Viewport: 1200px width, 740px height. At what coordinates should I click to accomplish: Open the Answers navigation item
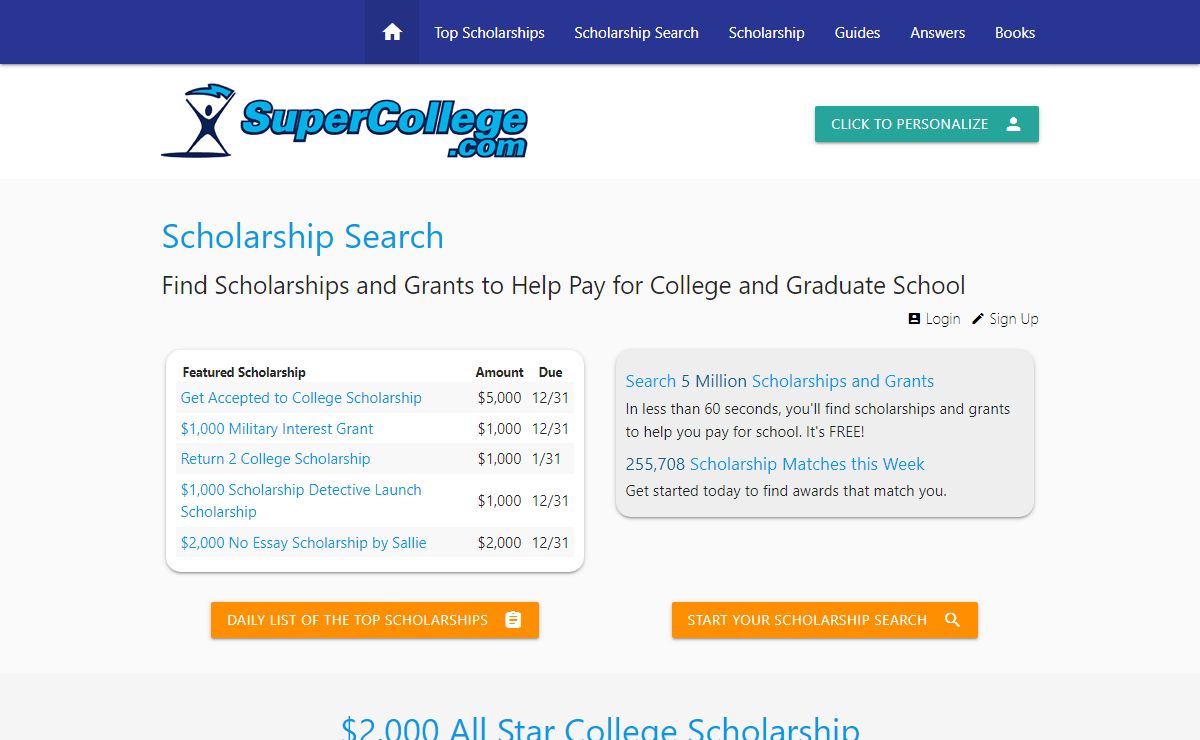click(x=937, y=32)
